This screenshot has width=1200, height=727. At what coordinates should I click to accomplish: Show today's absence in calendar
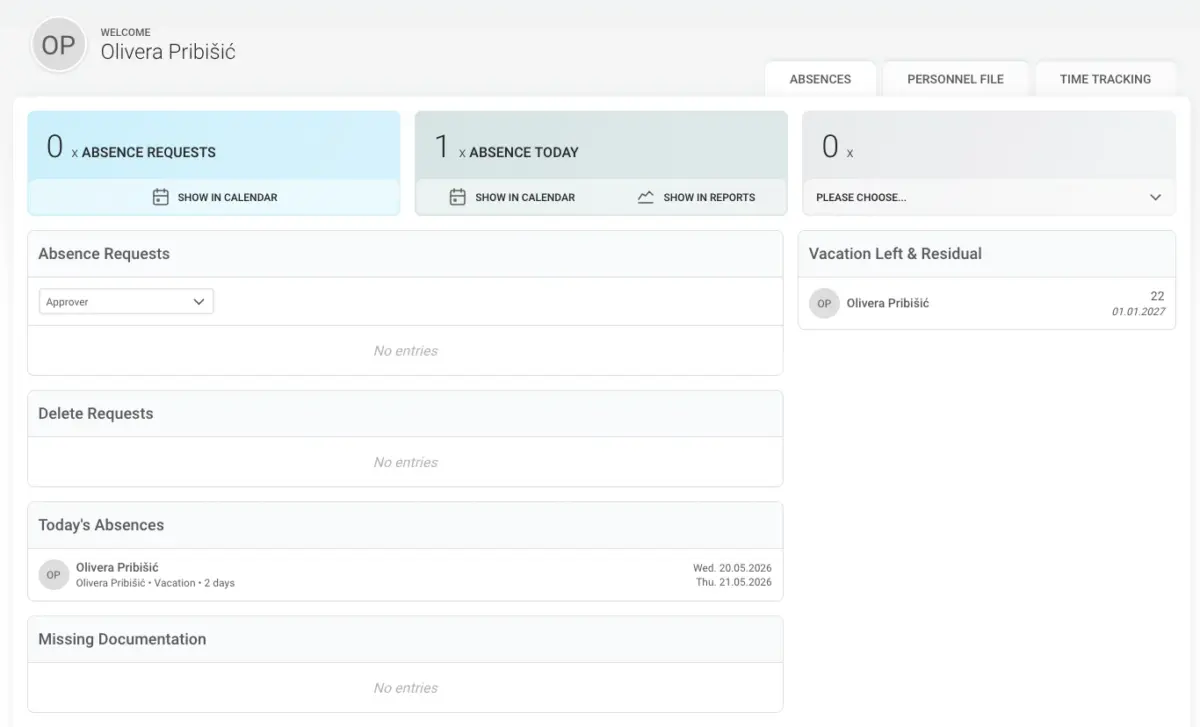[512, 197]
